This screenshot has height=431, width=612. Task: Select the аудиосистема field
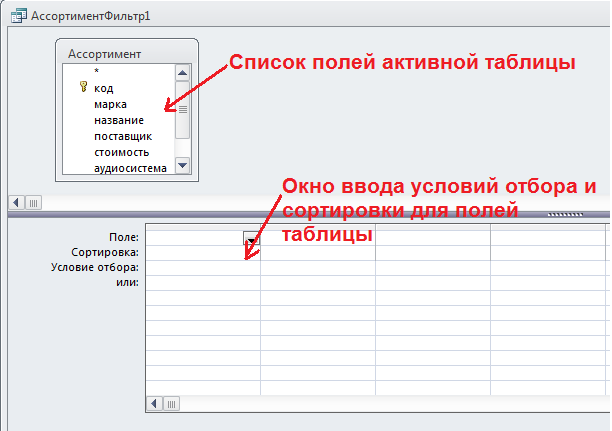point(130,169)
